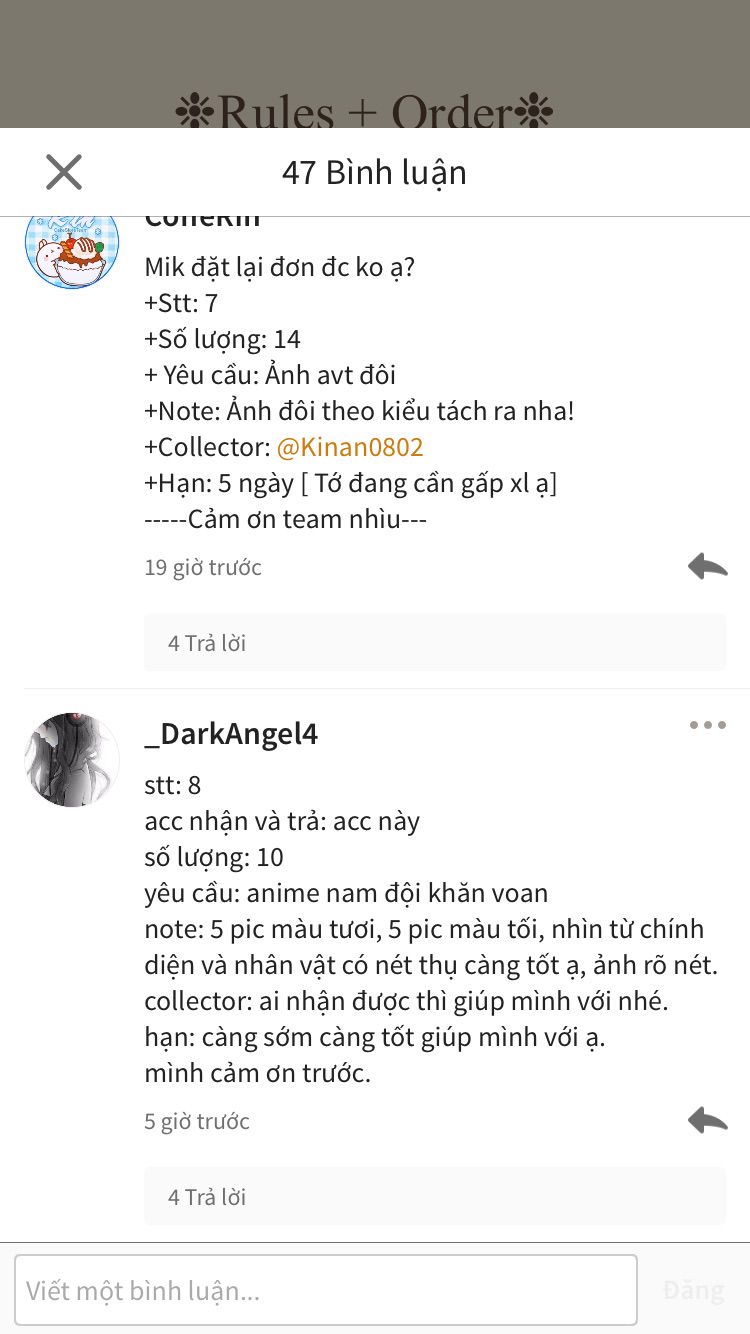Select the 19 giờ trước timestamp
The width and height of the screenshot is (750, 1334).
(203, 568)
